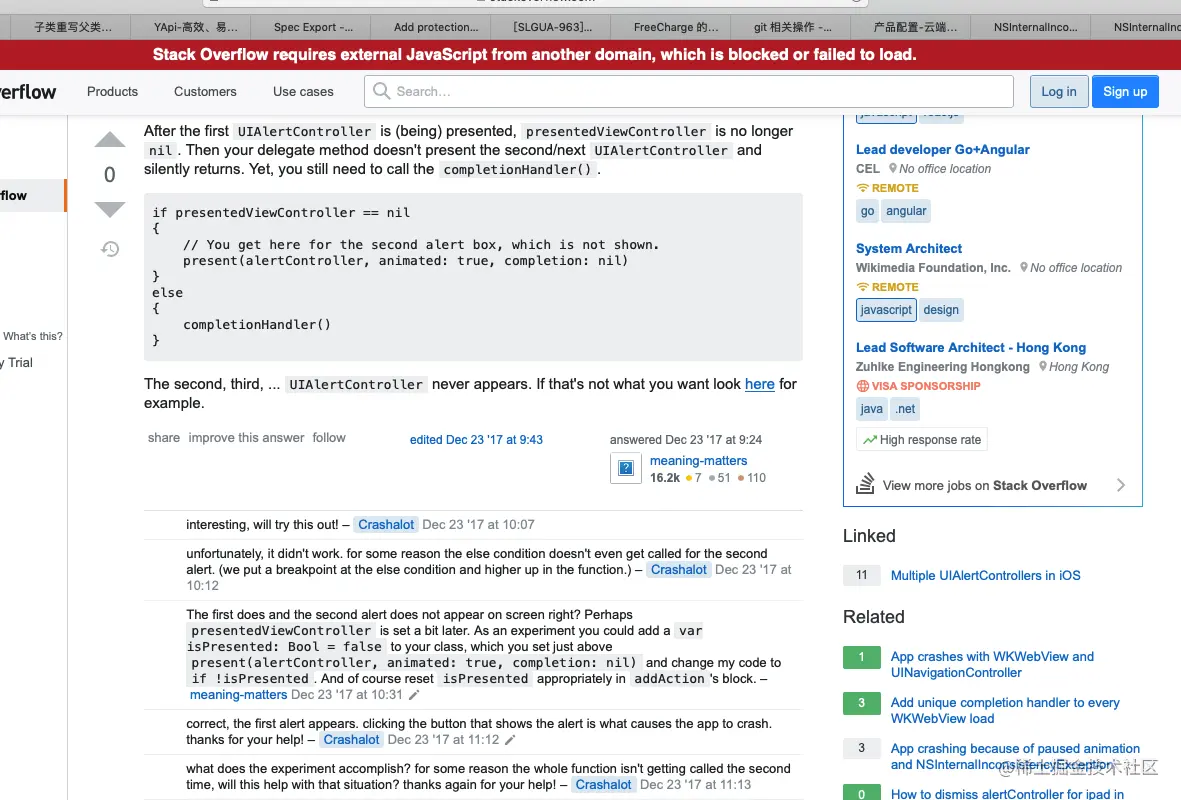Open the Customers nav item
The image size is (1181, 800).
coord(205,91)
